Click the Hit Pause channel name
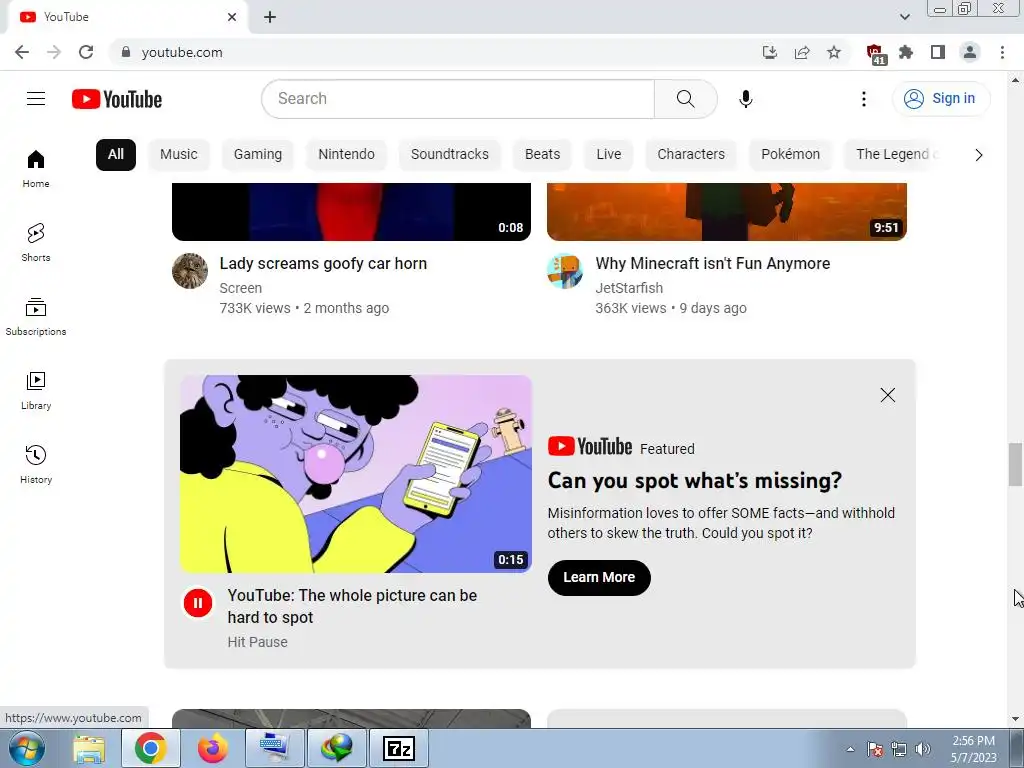1024x768 pixels. click(x=257, y=642)
